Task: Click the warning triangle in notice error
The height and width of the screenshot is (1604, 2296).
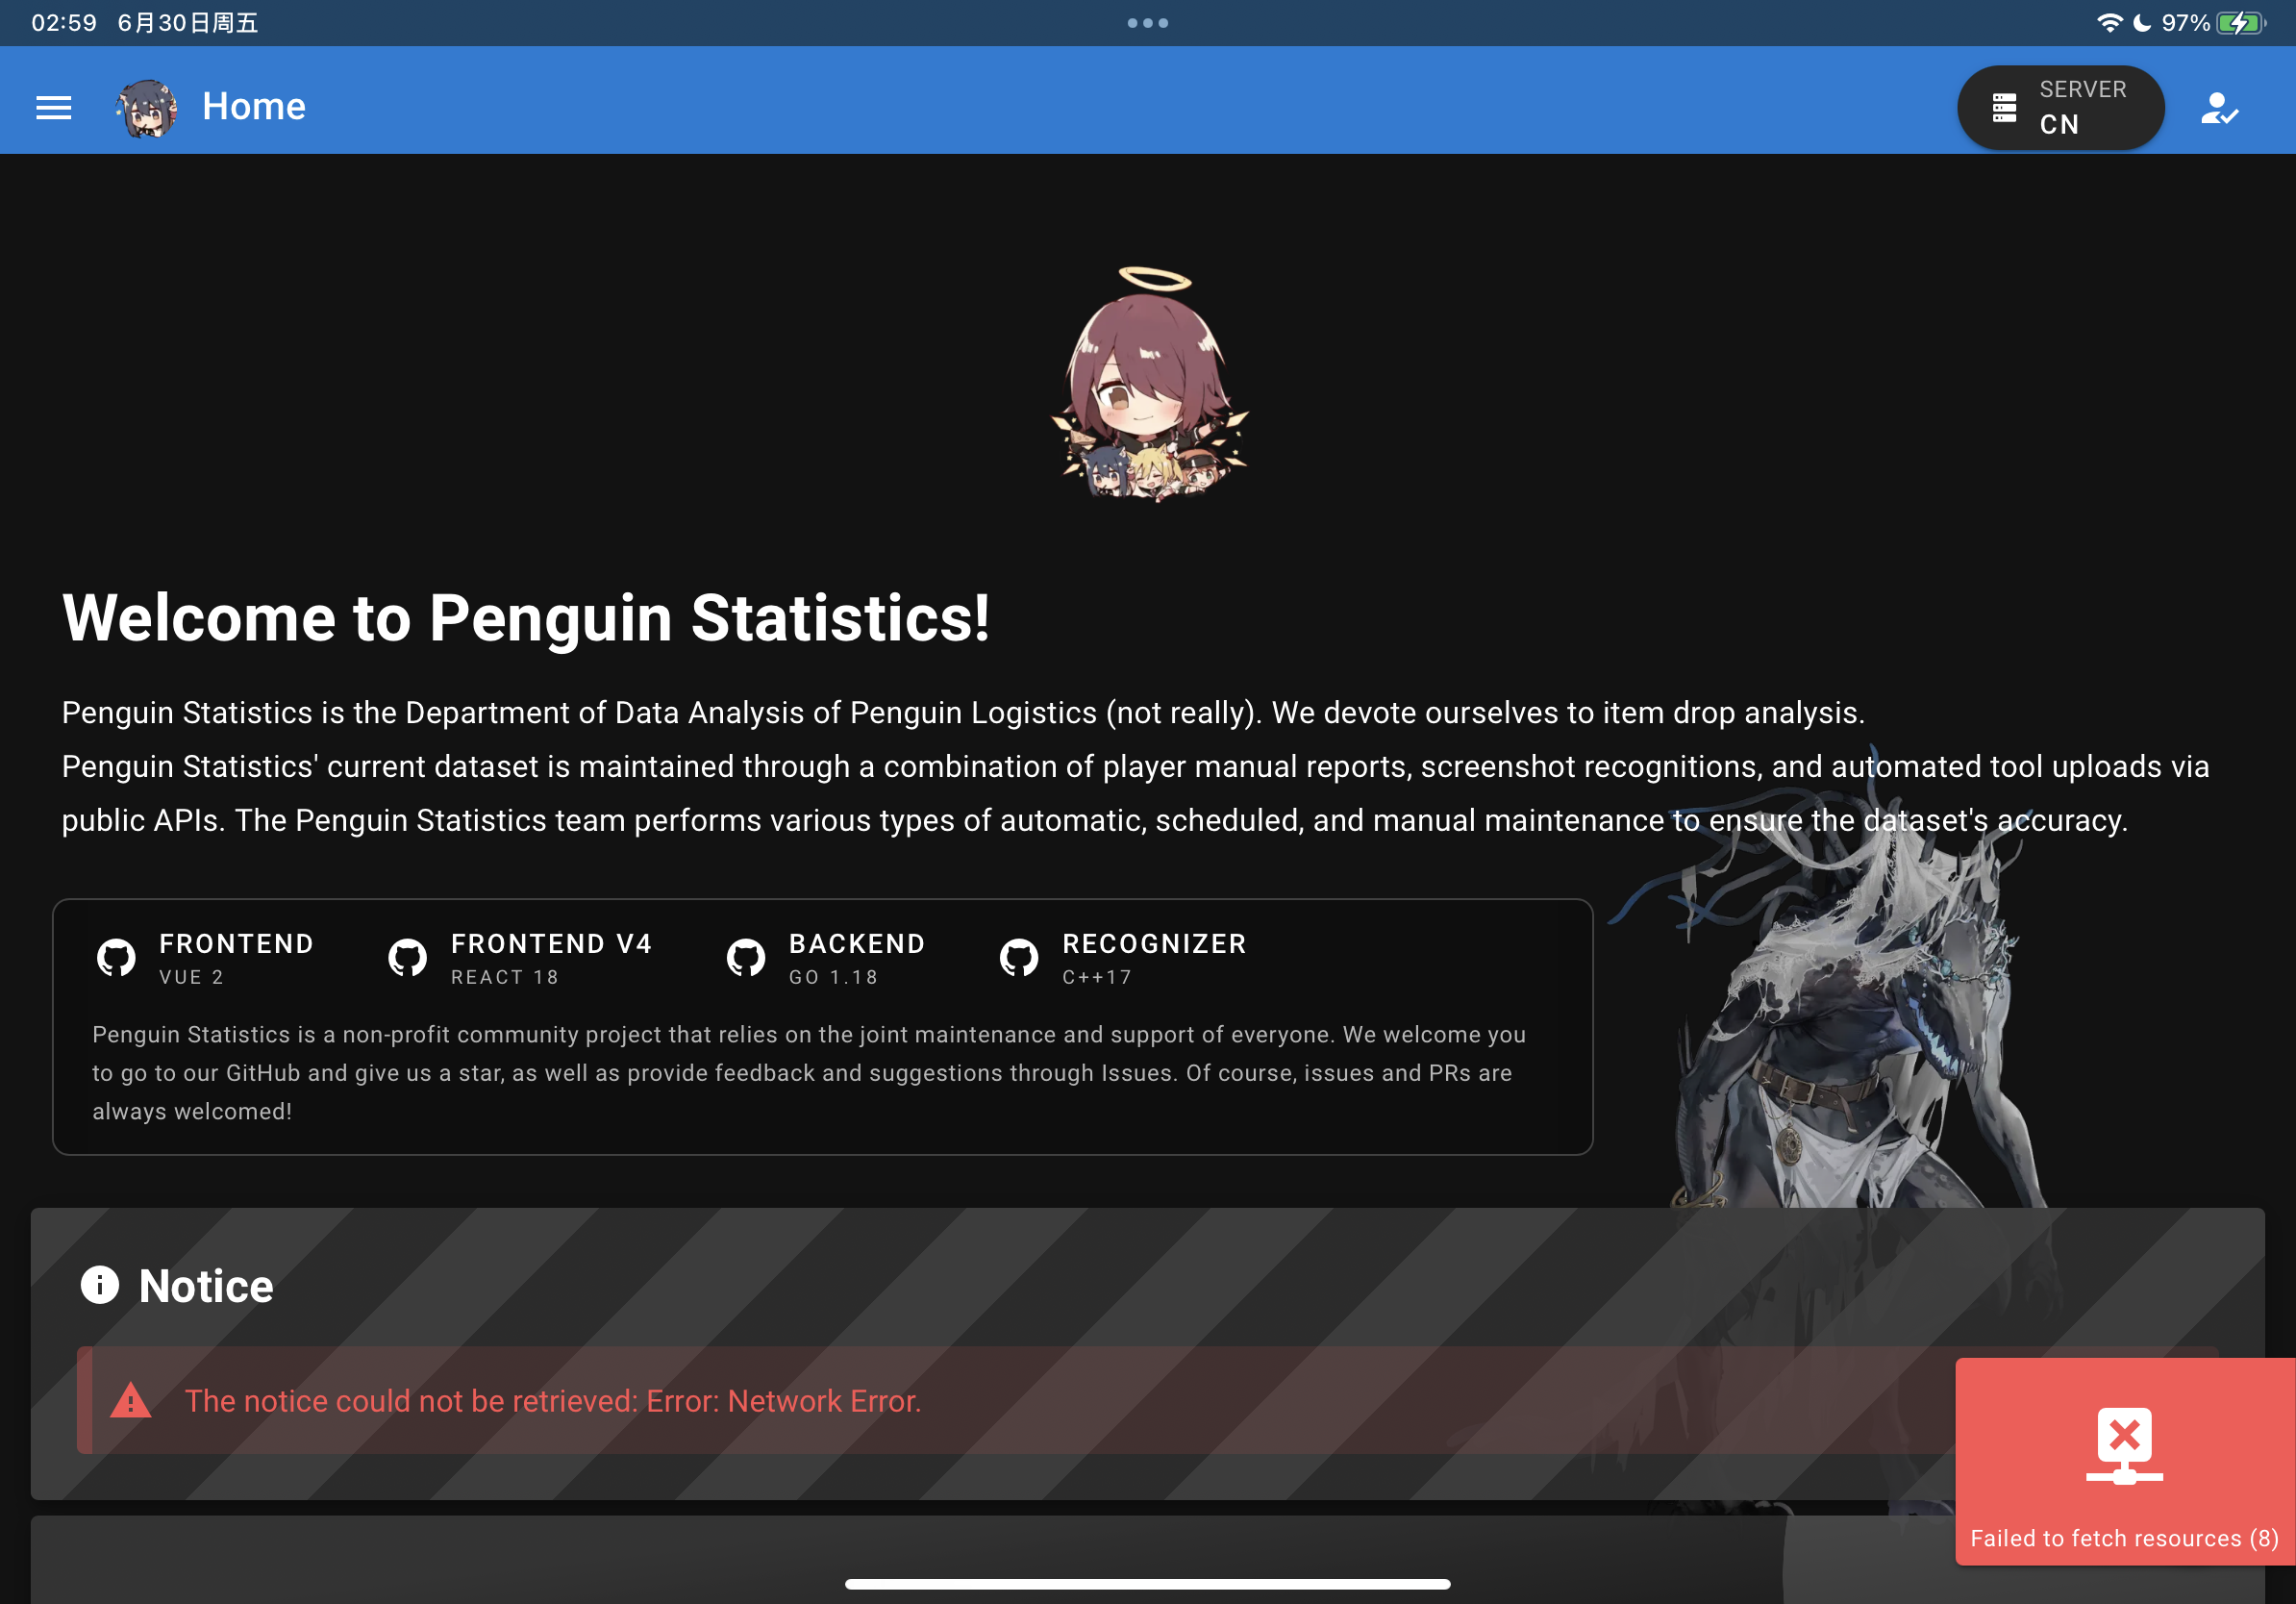Action: pos(131,1400)
